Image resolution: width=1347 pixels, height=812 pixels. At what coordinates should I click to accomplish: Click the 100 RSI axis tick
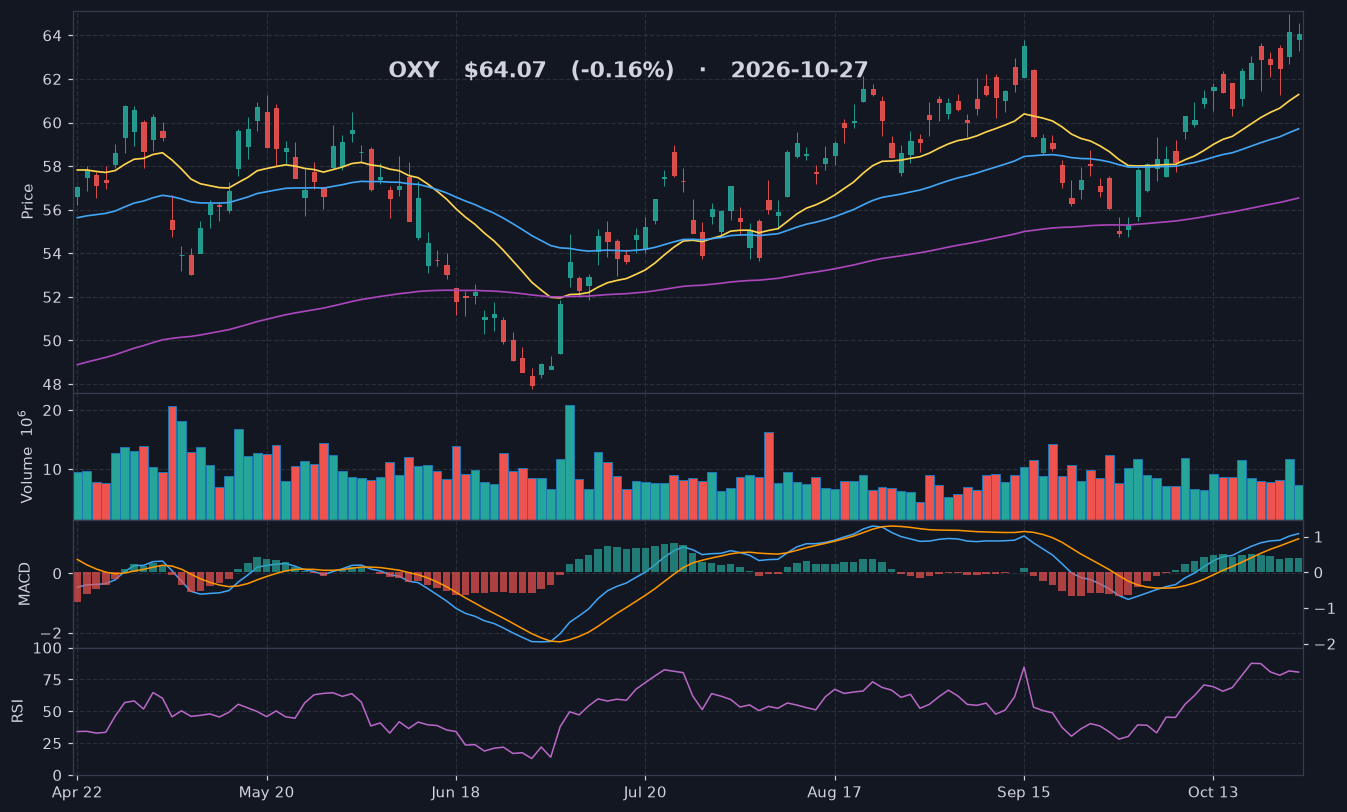coord(48,649)
